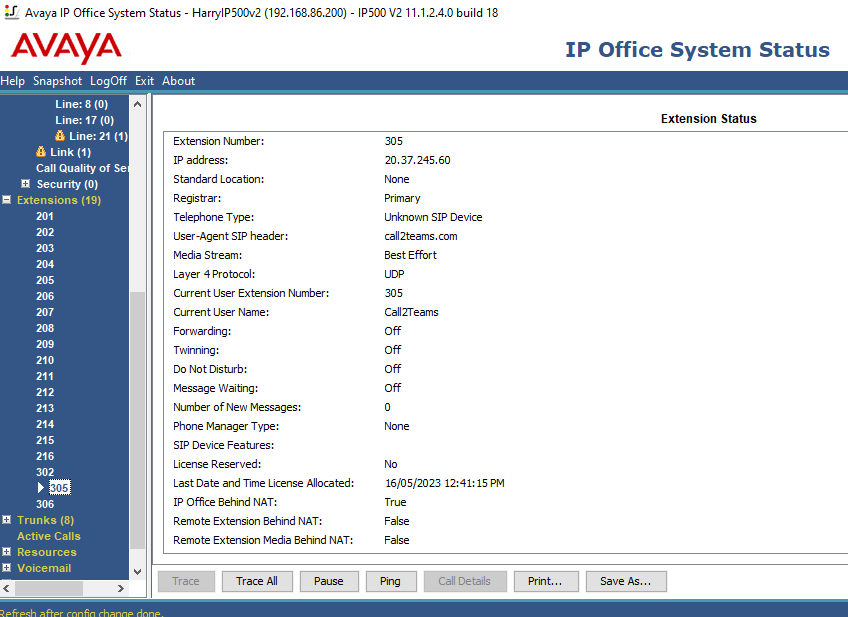Select extension 208 in the tree

45,328
